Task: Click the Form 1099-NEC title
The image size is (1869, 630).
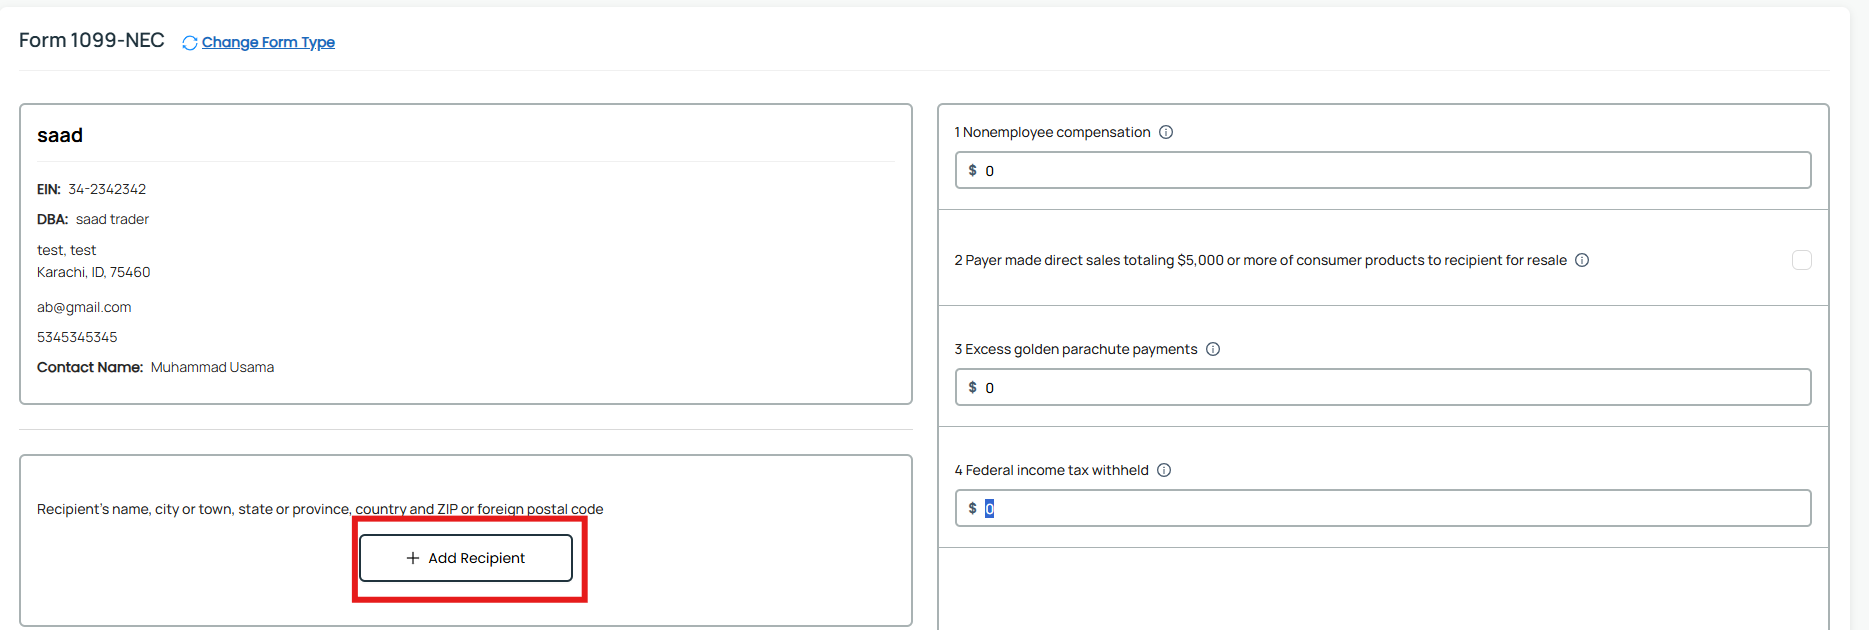Action: click(92, 40)
